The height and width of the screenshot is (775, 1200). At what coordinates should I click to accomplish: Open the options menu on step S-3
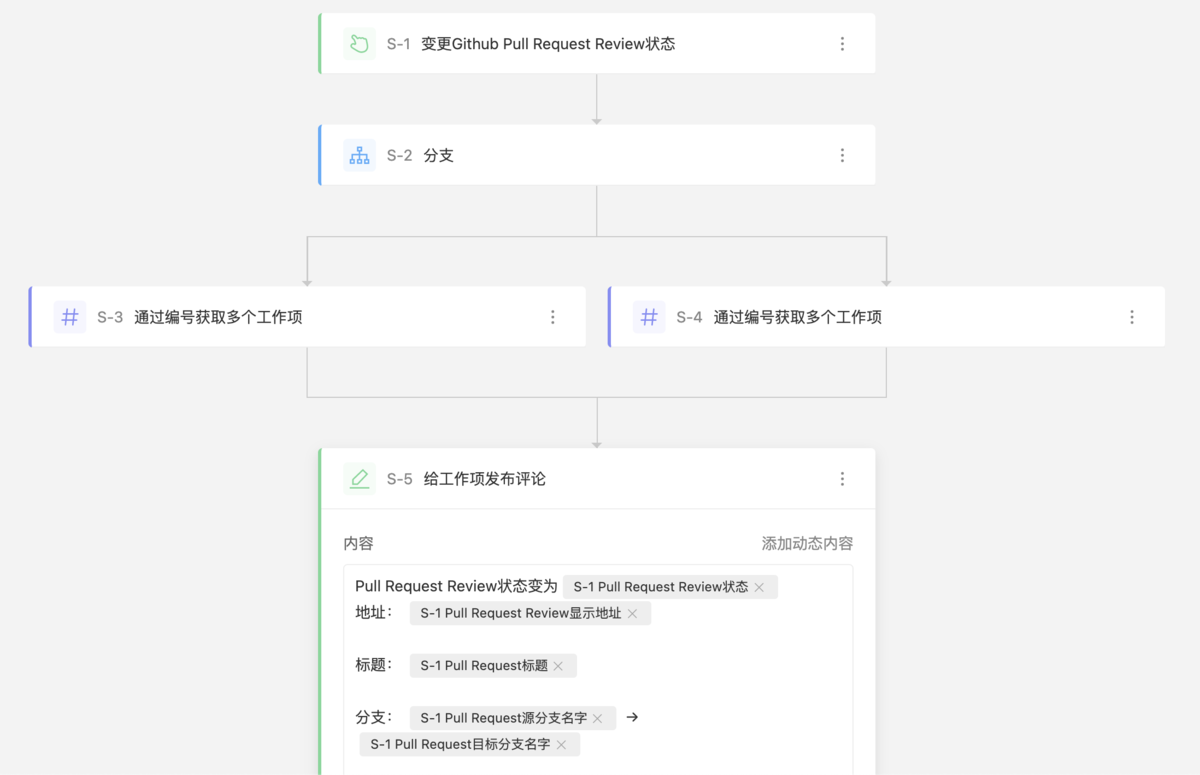553,317
